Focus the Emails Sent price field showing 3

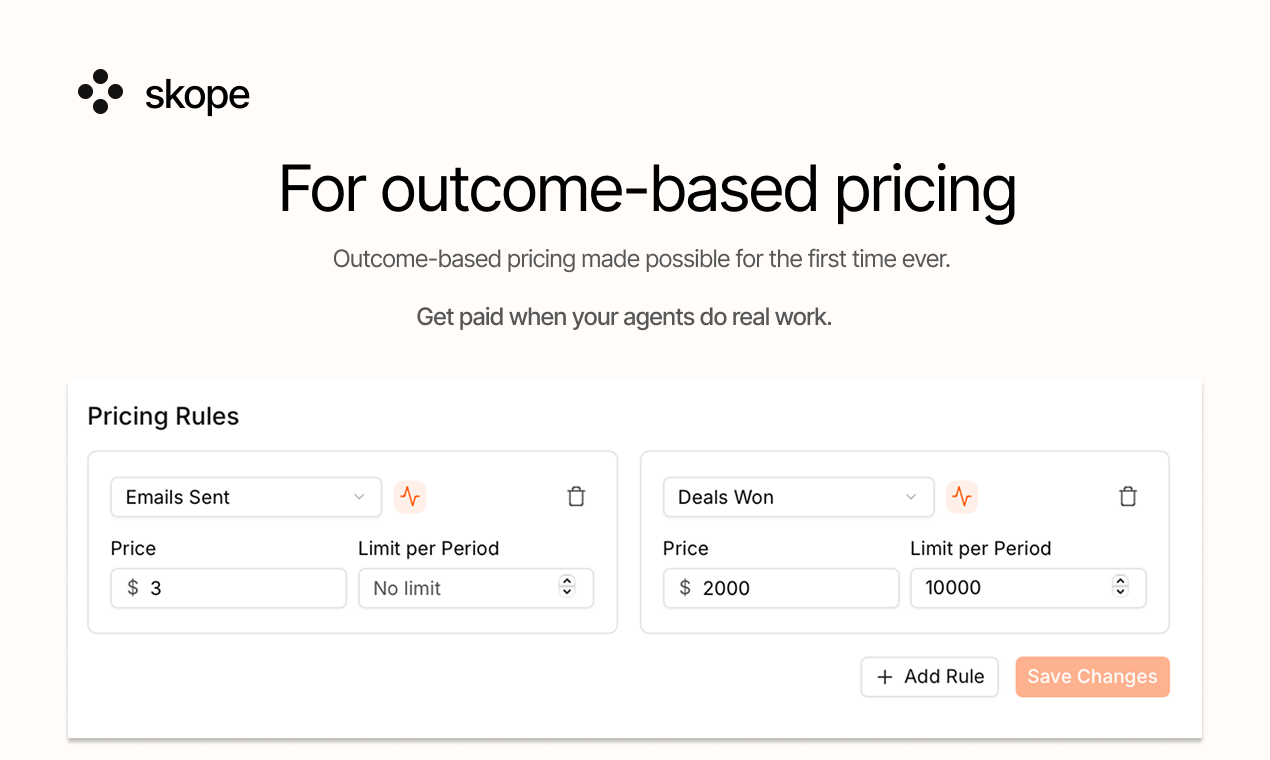pyautogui.click(x=229, y=588)
